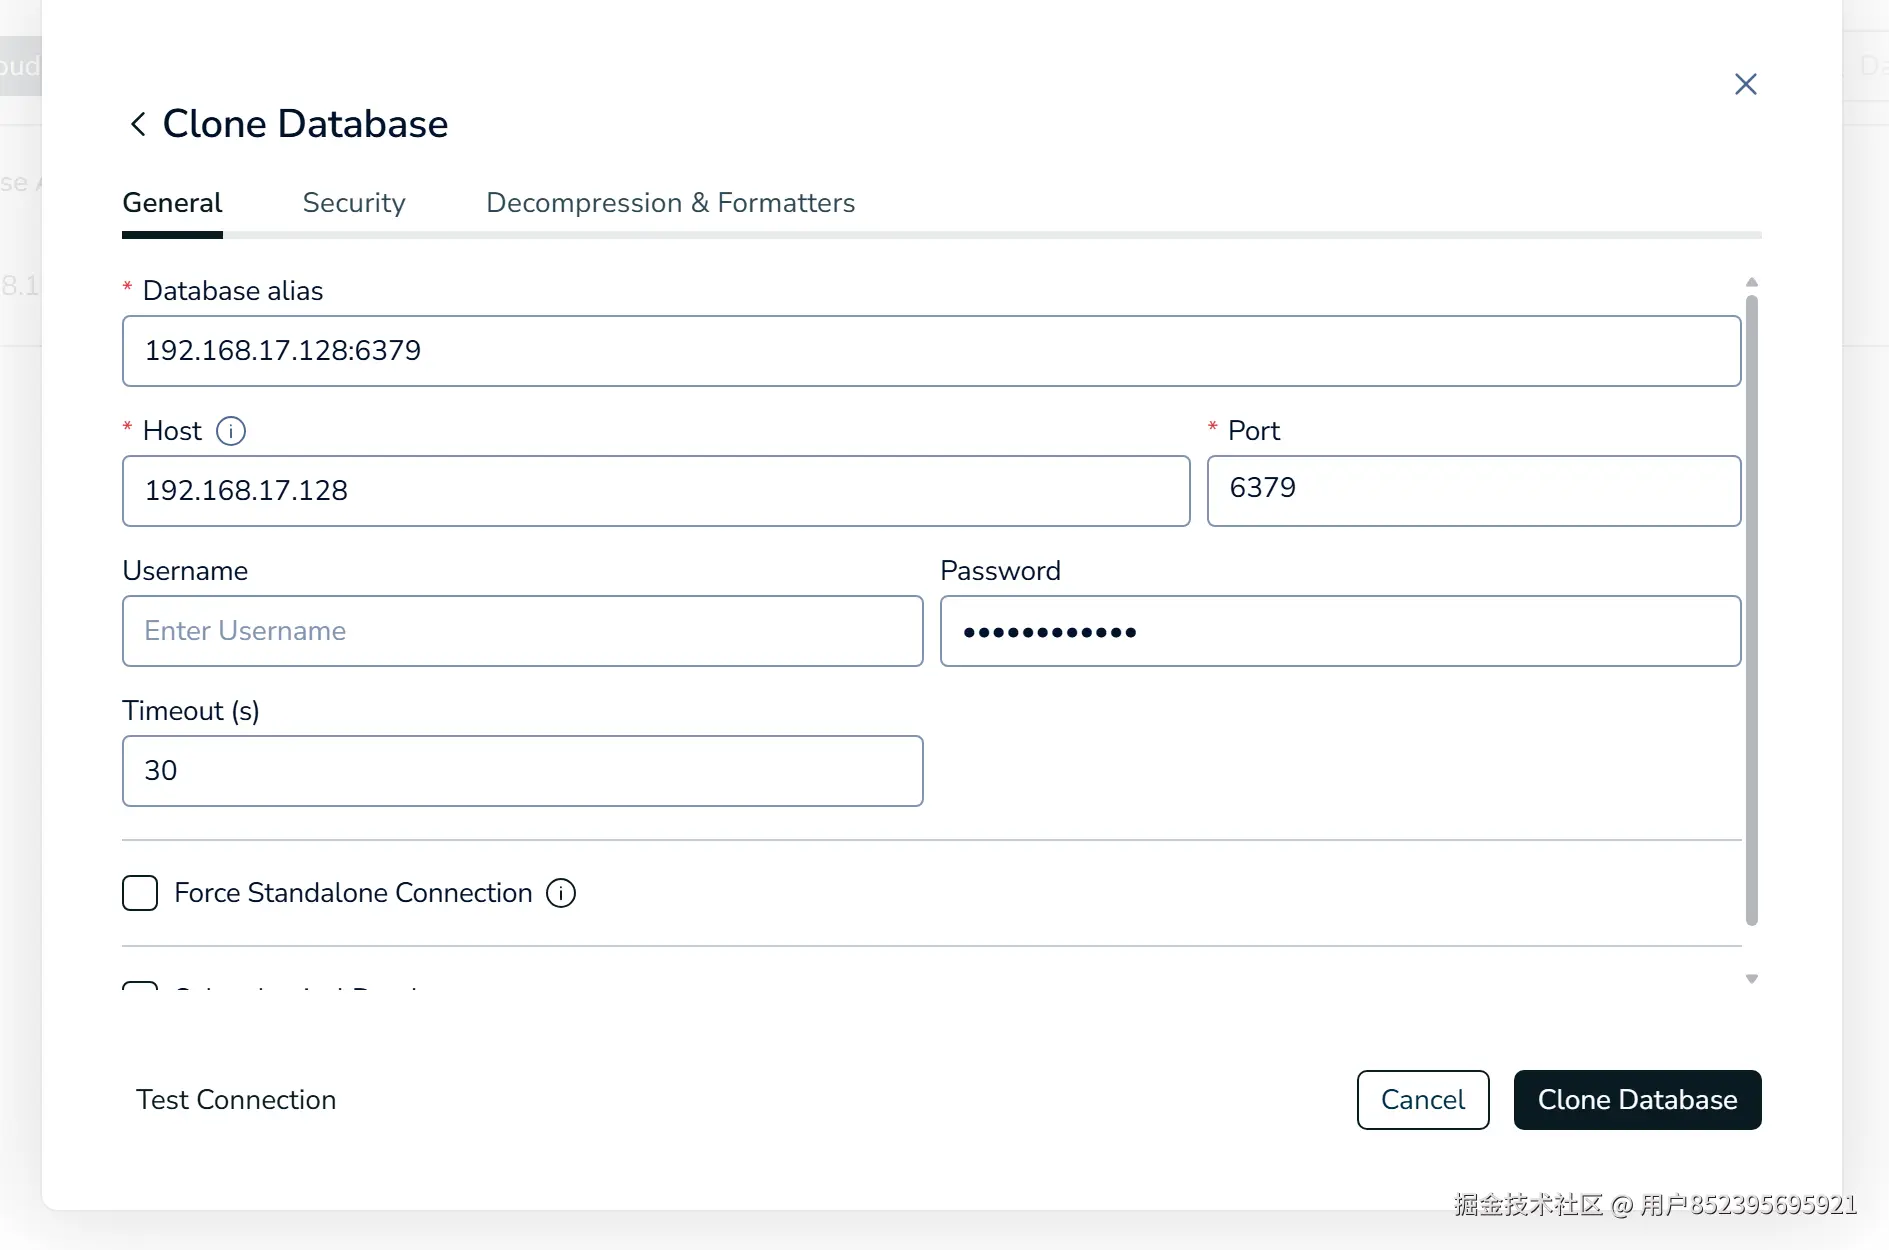
Task: Click the Host info icon
Action: pyautogui.click(x=231, y=431)
